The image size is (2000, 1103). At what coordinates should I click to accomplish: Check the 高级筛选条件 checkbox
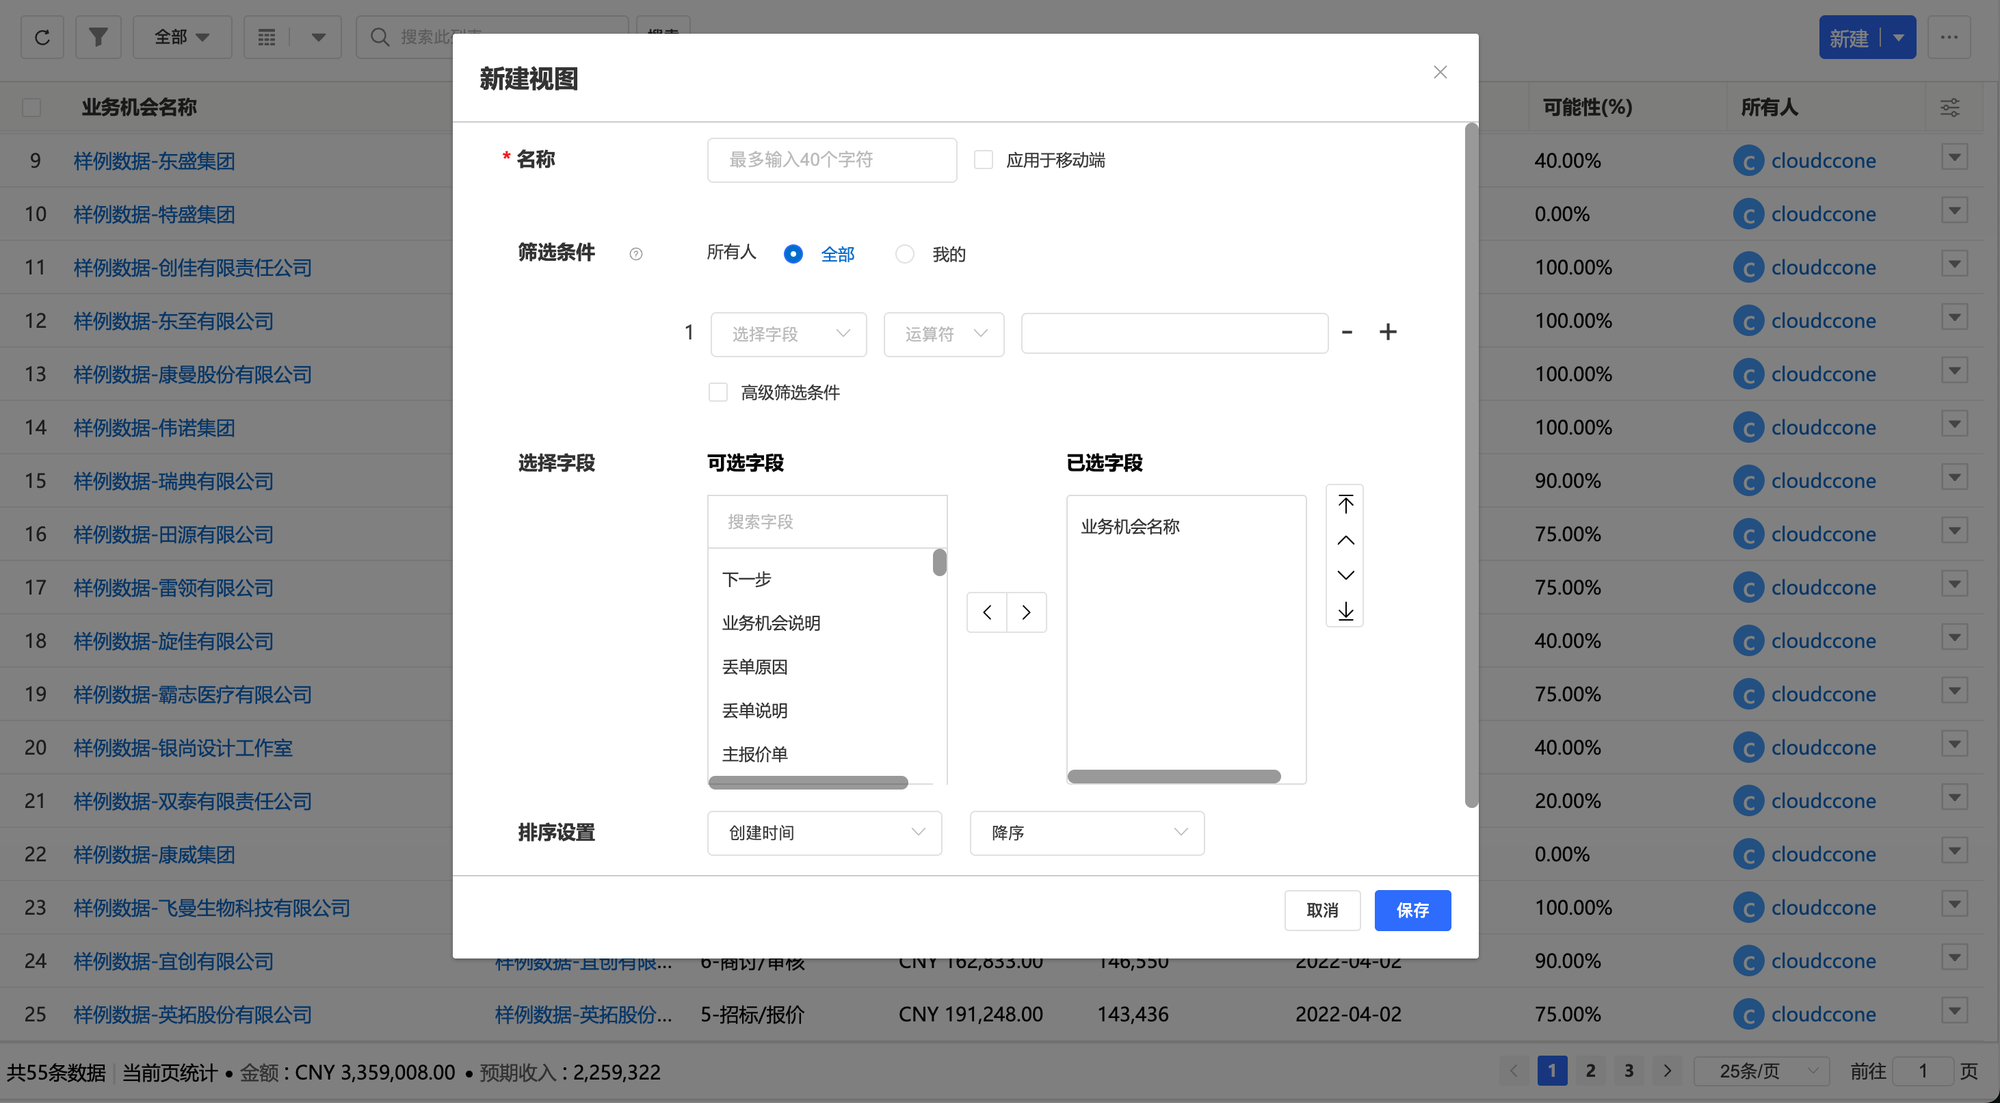[x=718, y=392]
